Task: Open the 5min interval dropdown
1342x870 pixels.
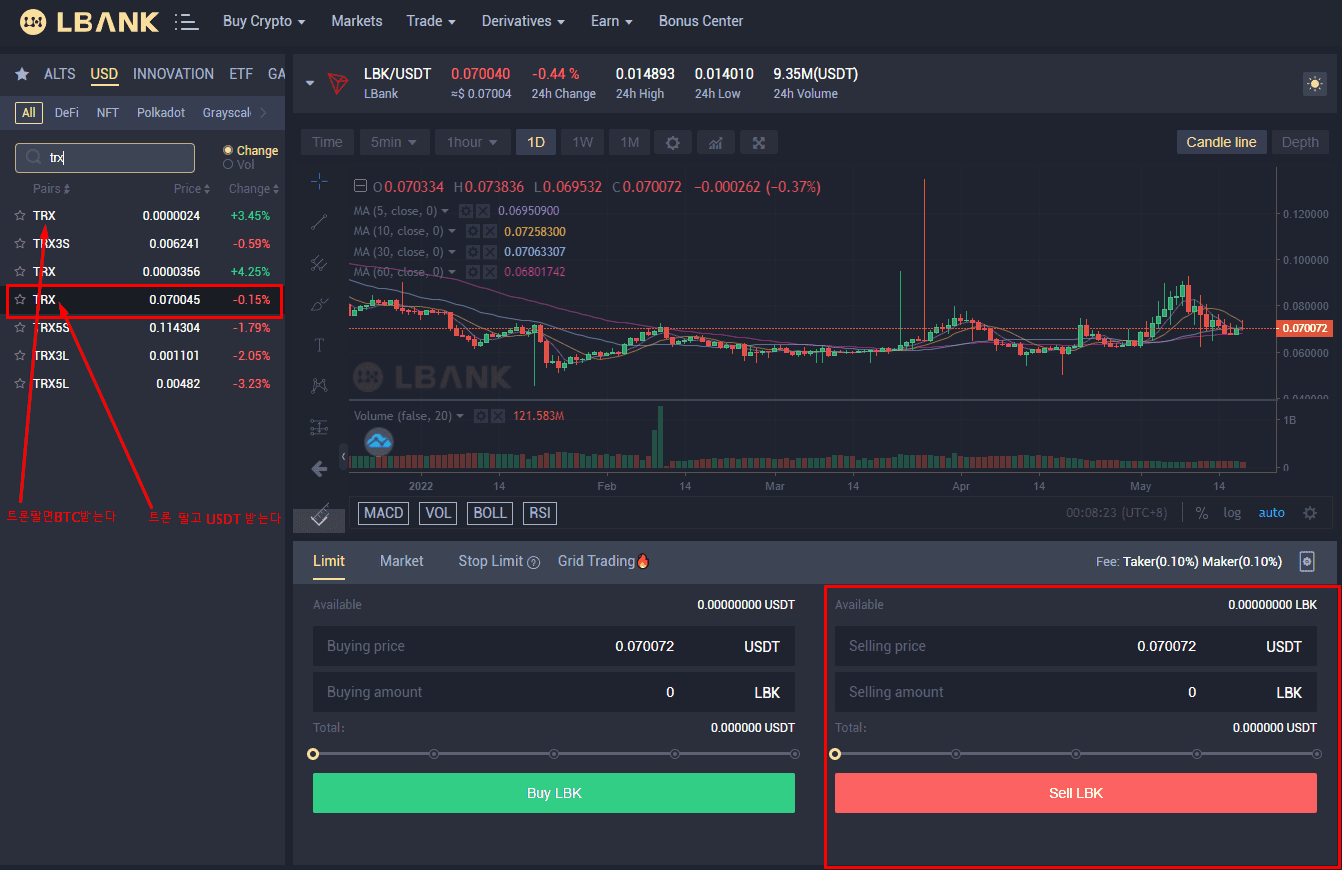Action: (x=394, y=142)
